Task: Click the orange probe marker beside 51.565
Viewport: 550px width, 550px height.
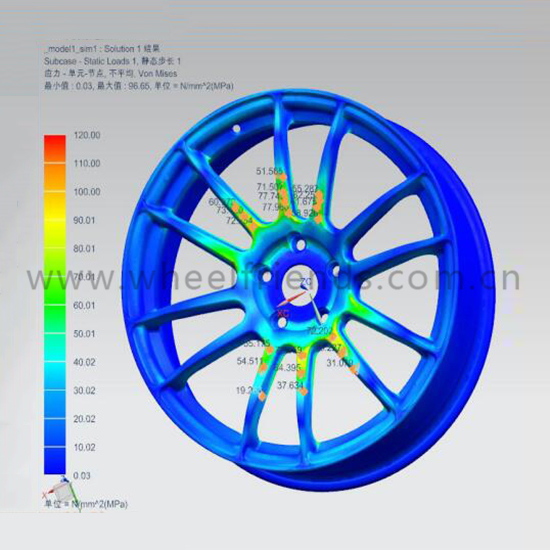Action: click(x=284, y=176)
